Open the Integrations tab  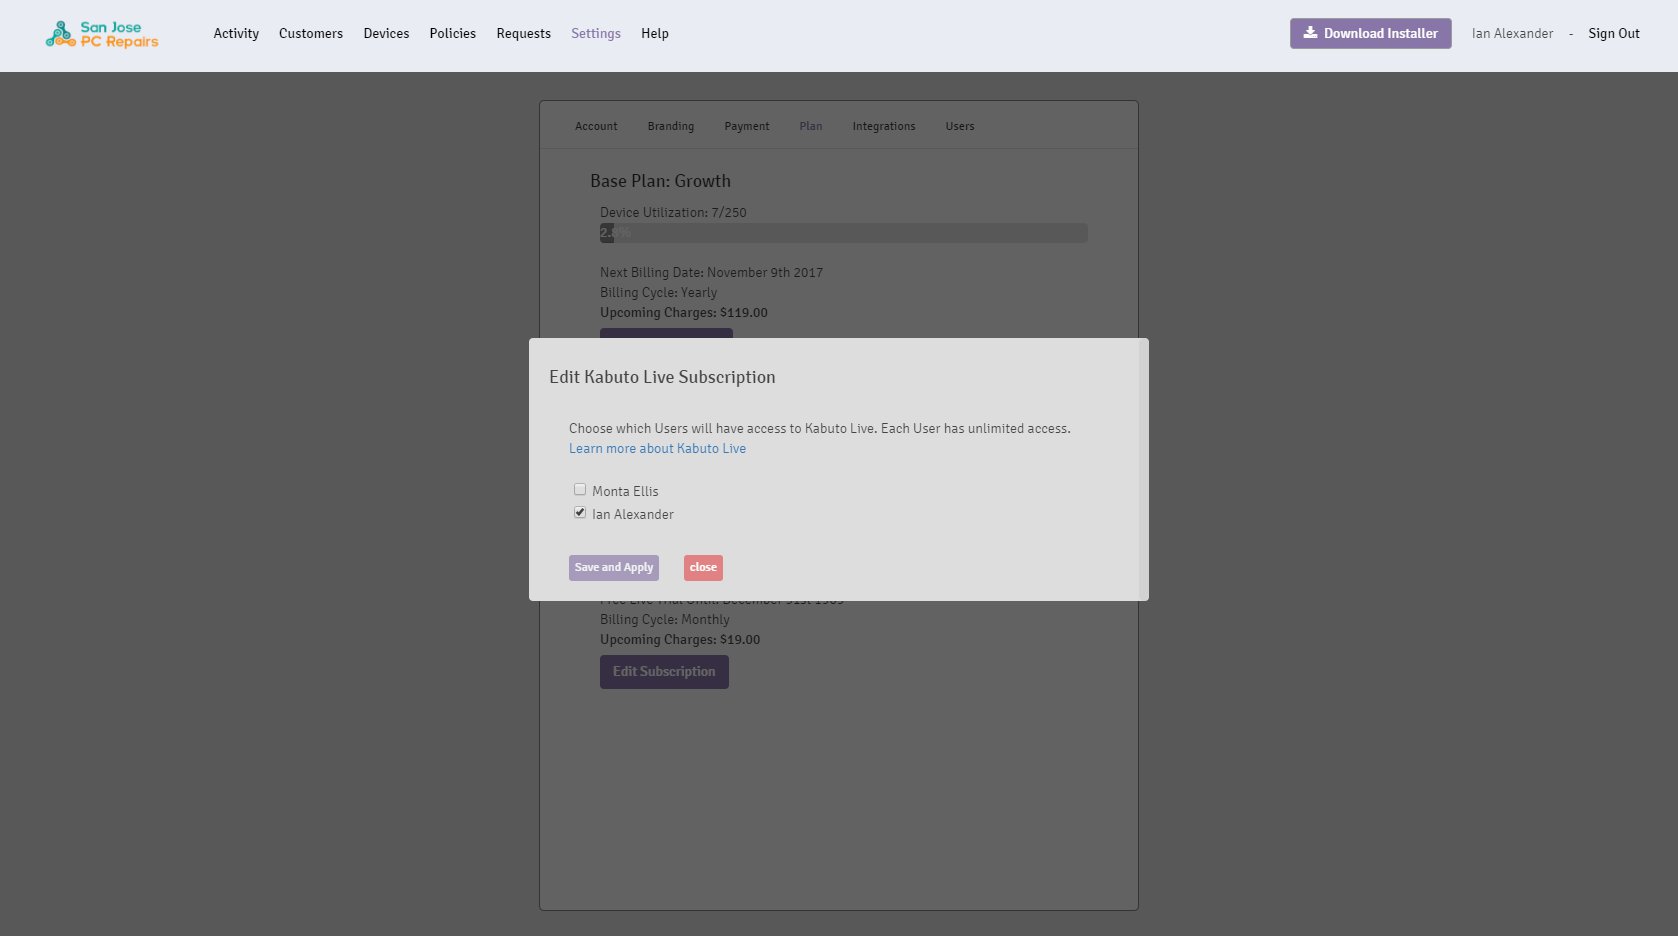pyautogui.click(x=884, y=126)
